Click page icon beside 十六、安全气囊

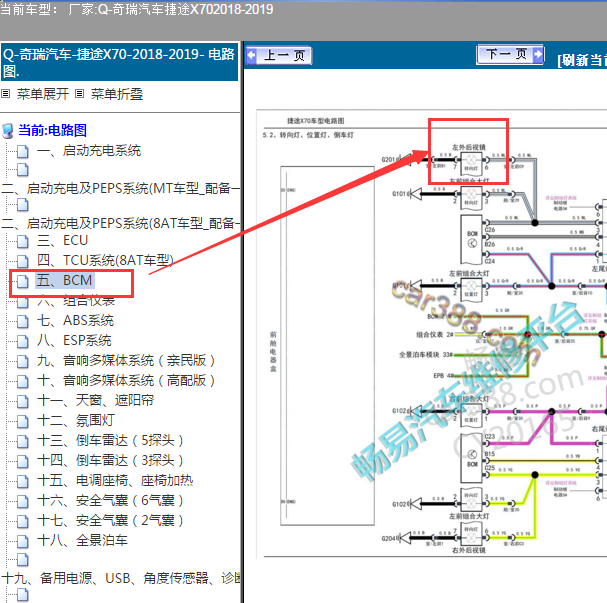click(23, 502)
